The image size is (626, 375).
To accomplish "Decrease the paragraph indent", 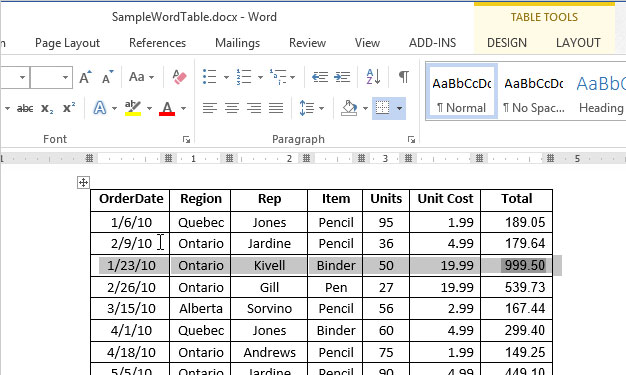I will coord(320,77).
